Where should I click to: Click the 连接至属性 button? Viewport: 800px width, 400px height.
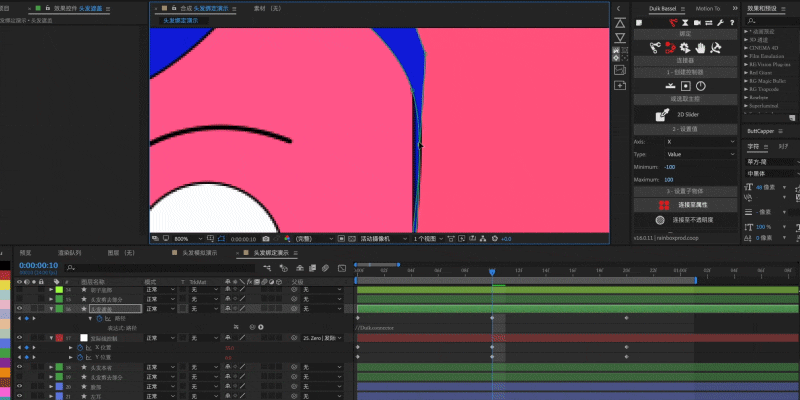[685, 205]
